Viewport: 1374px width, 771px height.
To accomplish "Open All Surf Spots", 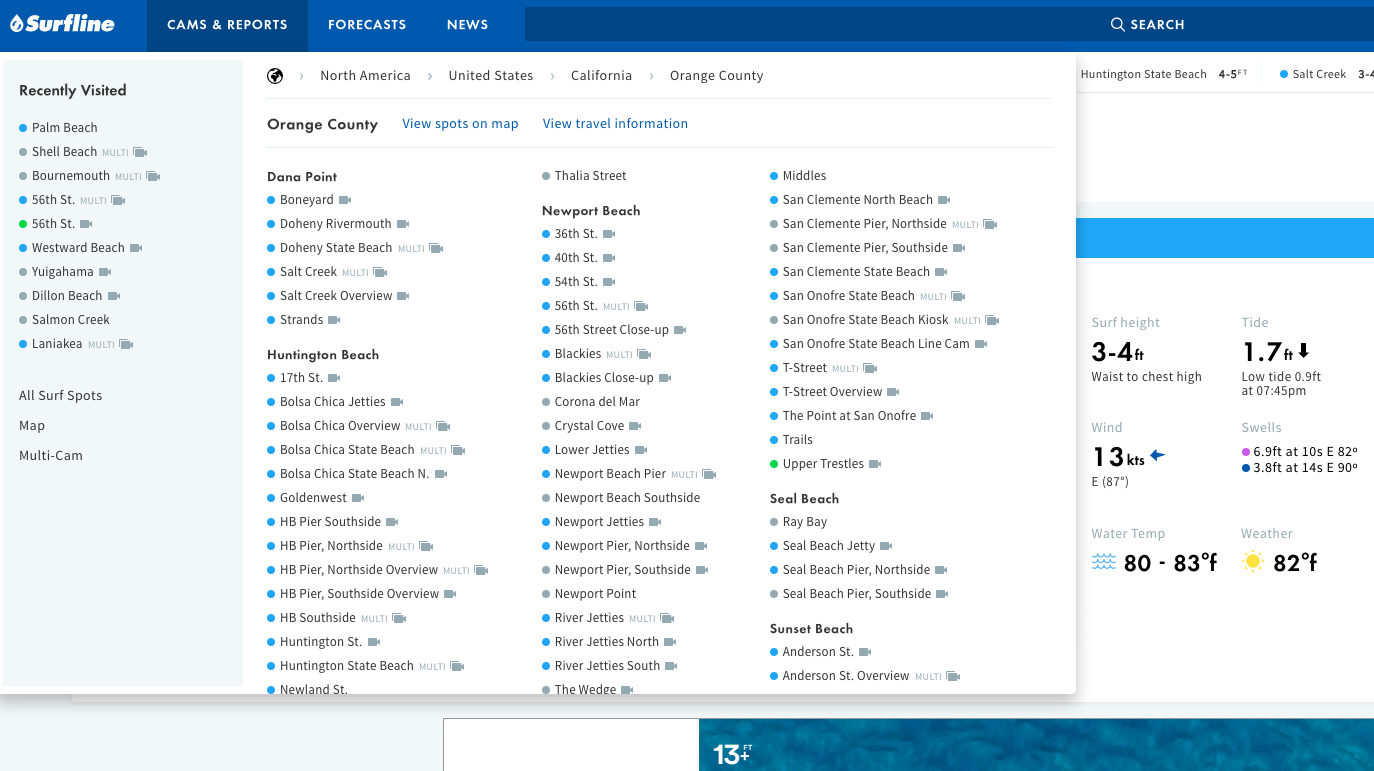I will click(60, 396).
